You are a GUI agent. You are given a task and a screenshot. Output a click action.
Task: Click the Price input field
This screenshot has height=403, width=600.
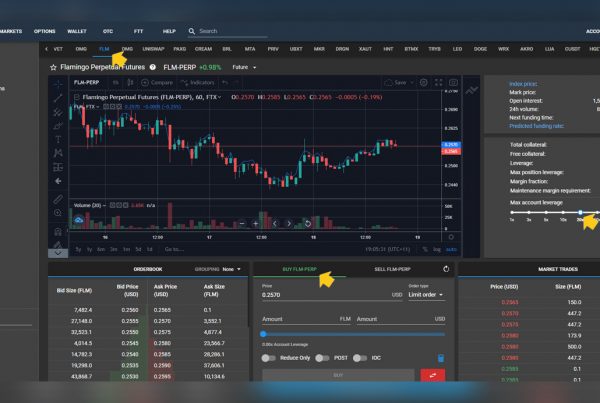coord(332,295)
